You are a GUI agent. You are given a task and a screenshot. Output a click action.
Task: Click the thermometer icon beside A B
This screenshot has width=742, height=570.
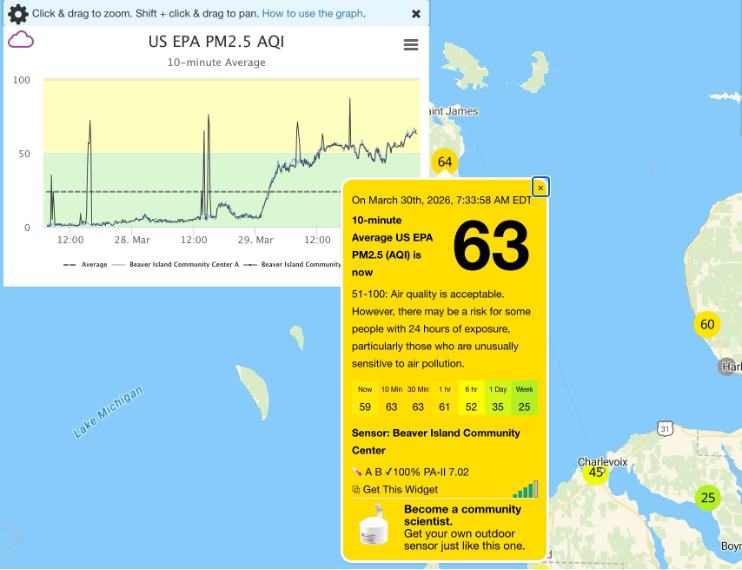(357, 471)
